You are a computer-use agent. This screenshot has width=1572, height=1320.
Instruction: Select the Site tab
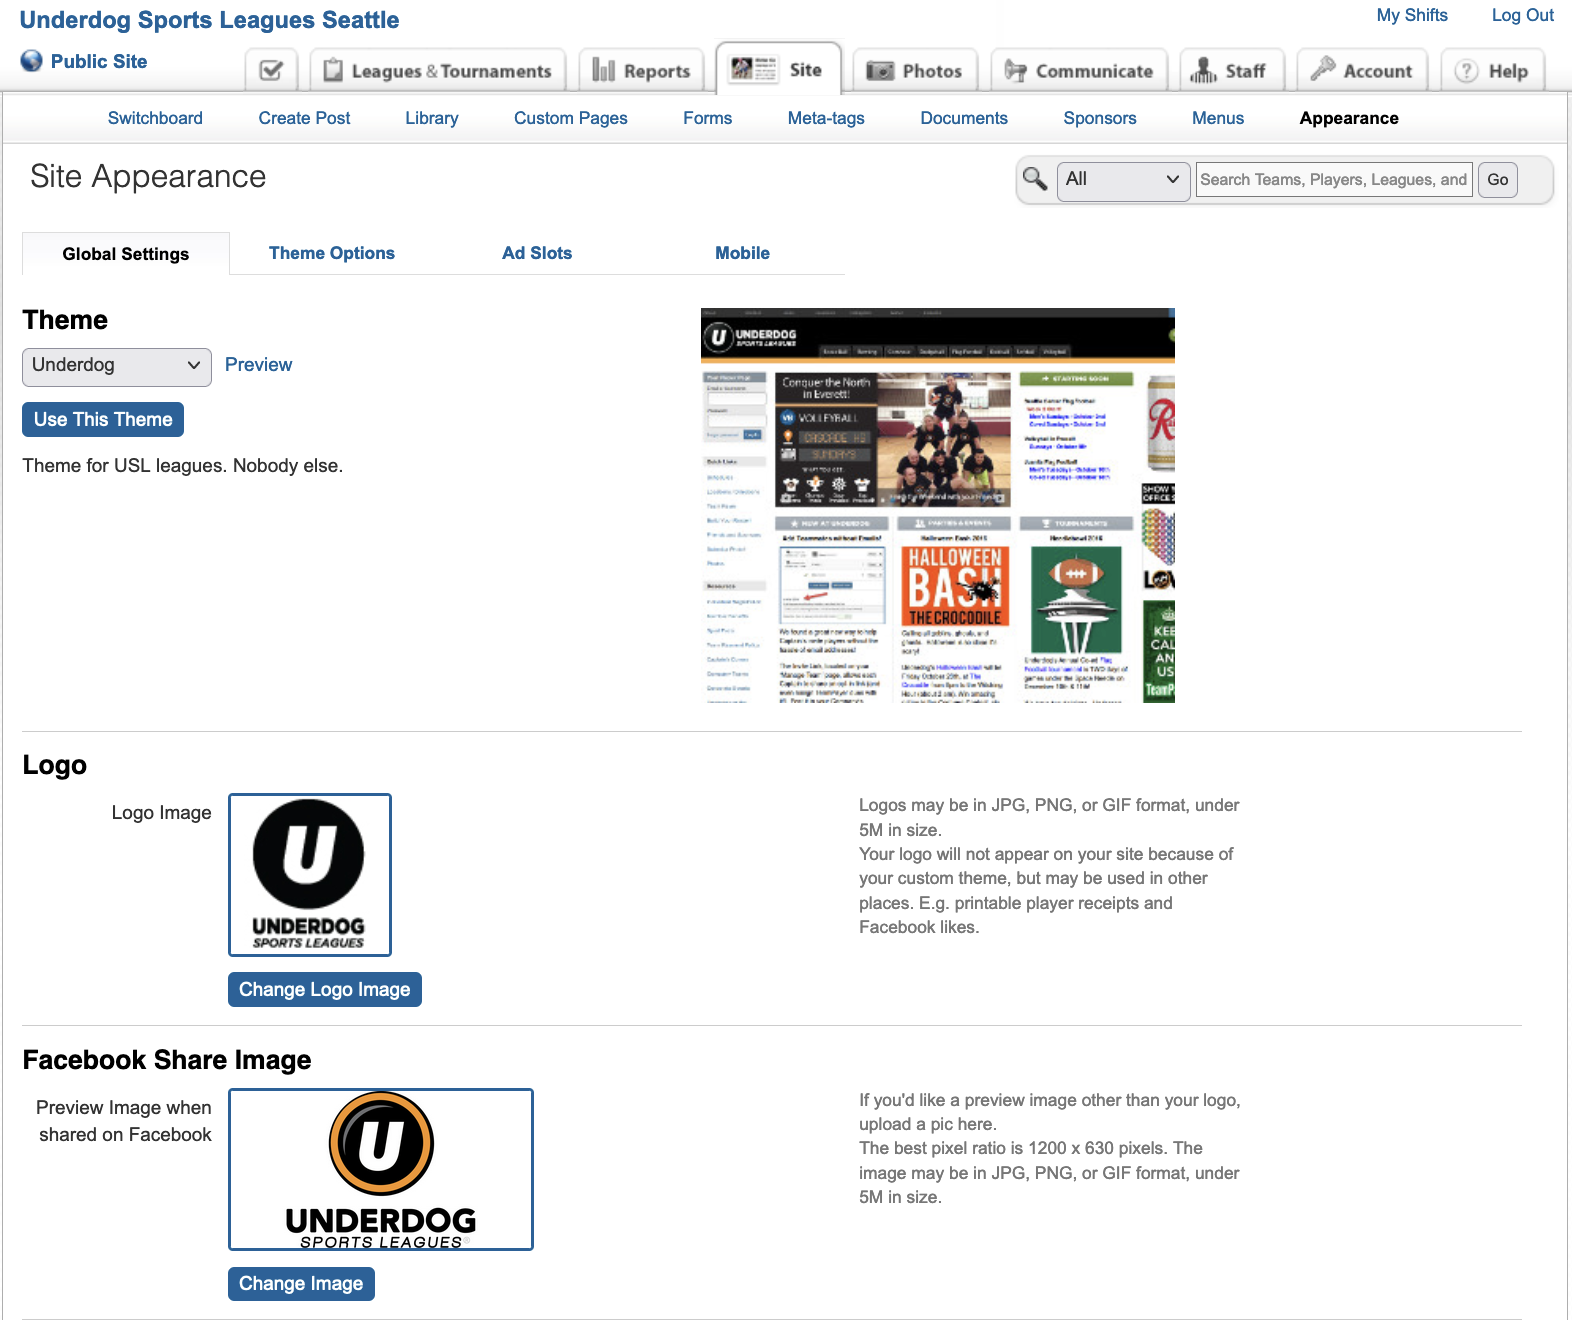779,69
